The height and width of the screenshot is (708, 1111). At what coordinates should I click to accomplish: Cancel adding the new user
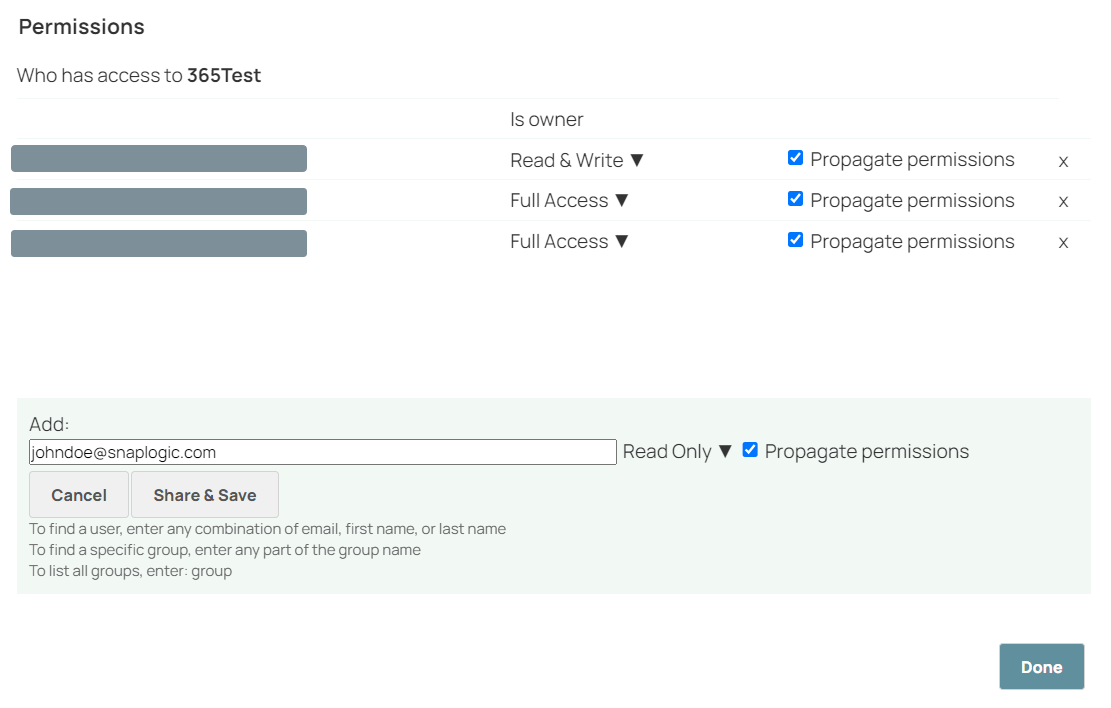tap(78, 494)
